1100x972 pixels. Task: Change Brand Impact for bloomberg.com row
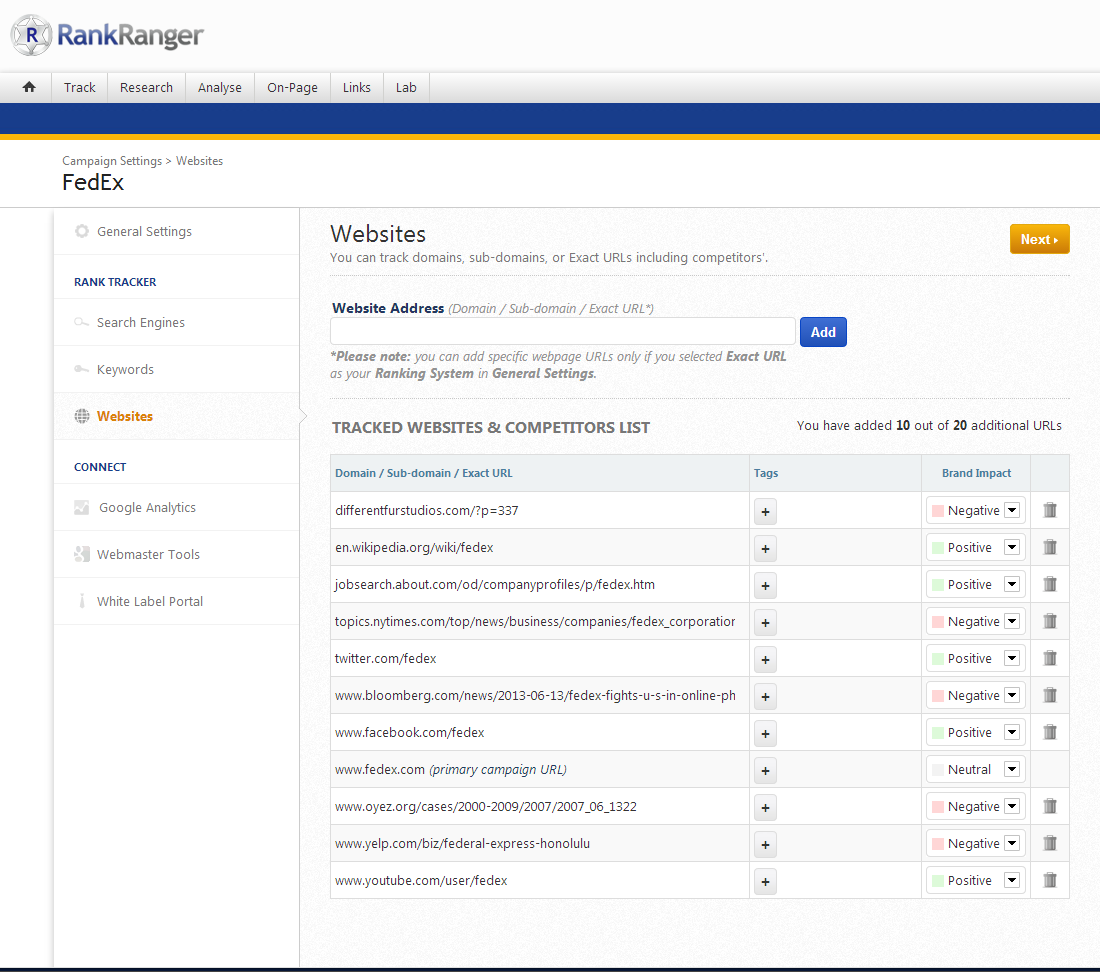coord(1012,695)
